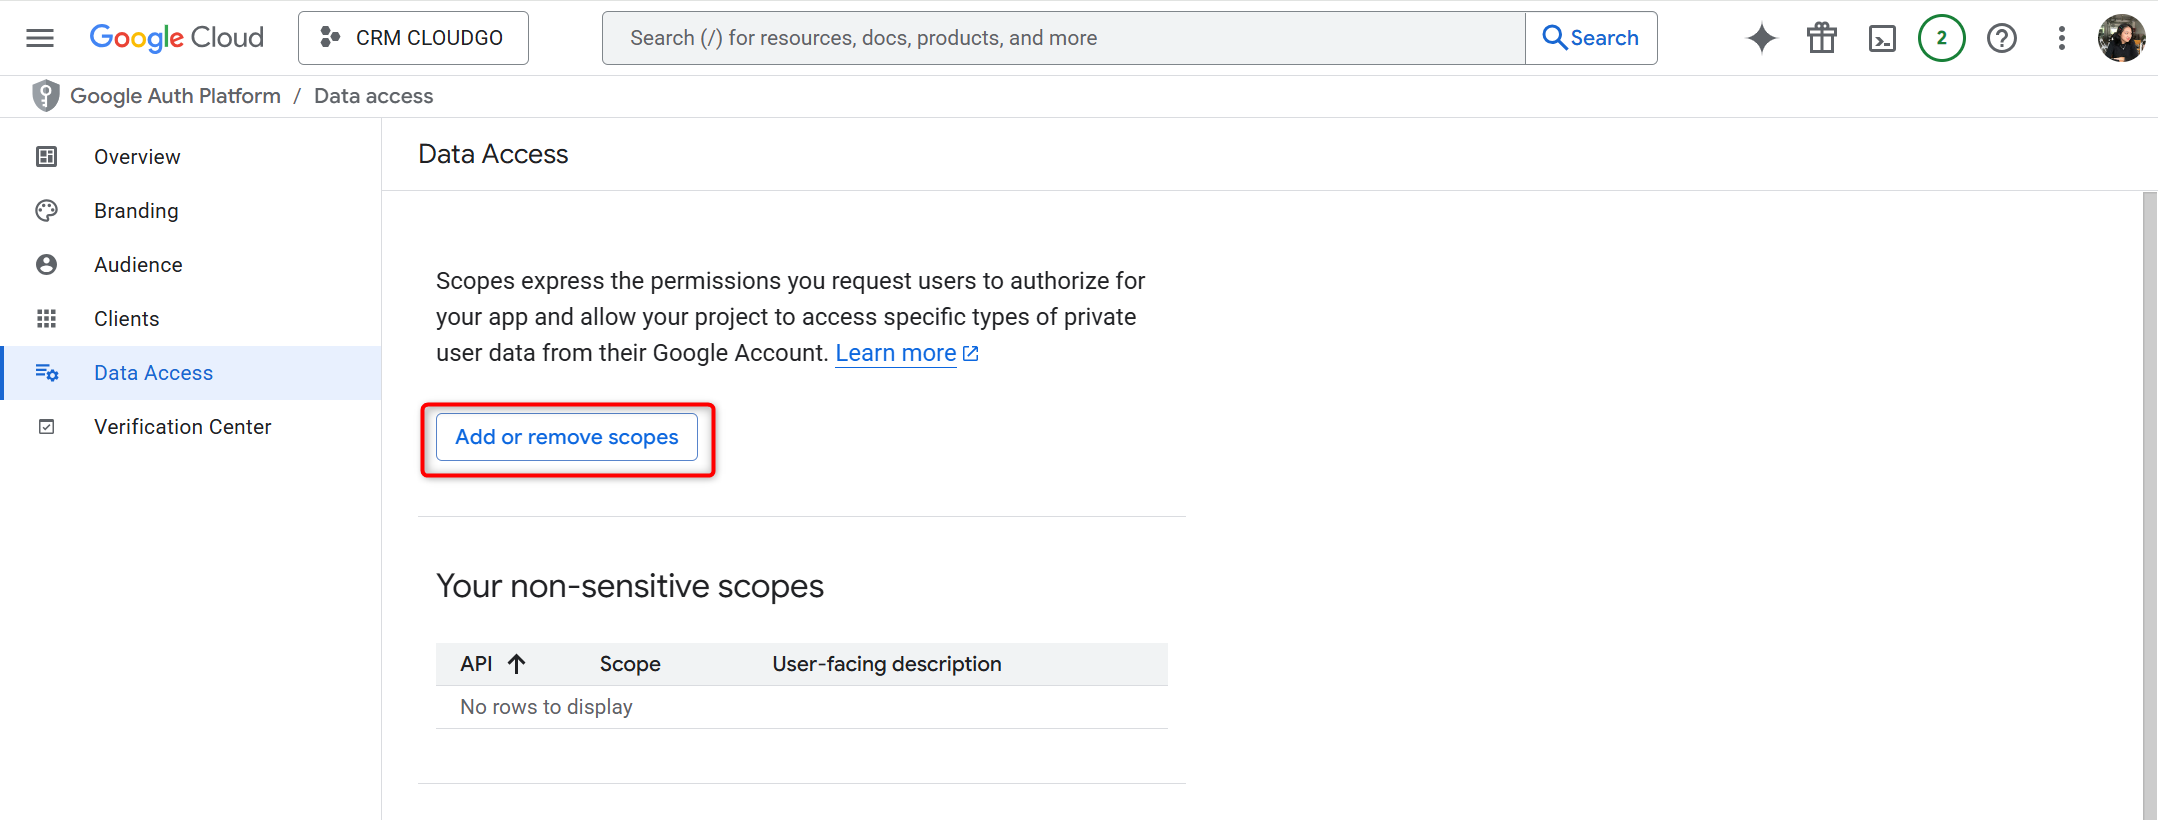Click Add or remove scopes button
This screenshot has height=820, width=2158.
coord(566,437)
